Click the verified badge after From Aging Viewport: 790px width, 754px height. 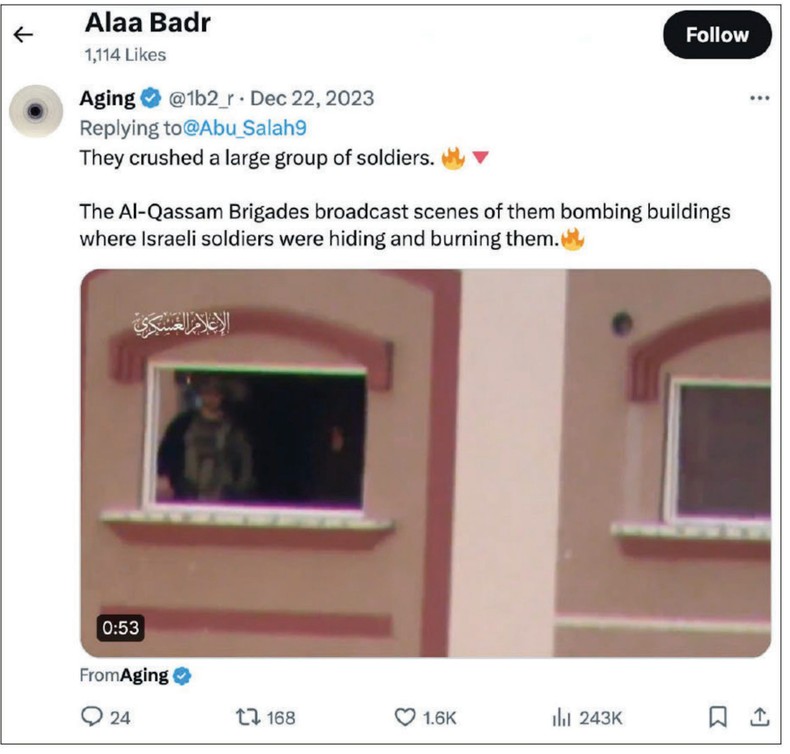tap(182, 675)
